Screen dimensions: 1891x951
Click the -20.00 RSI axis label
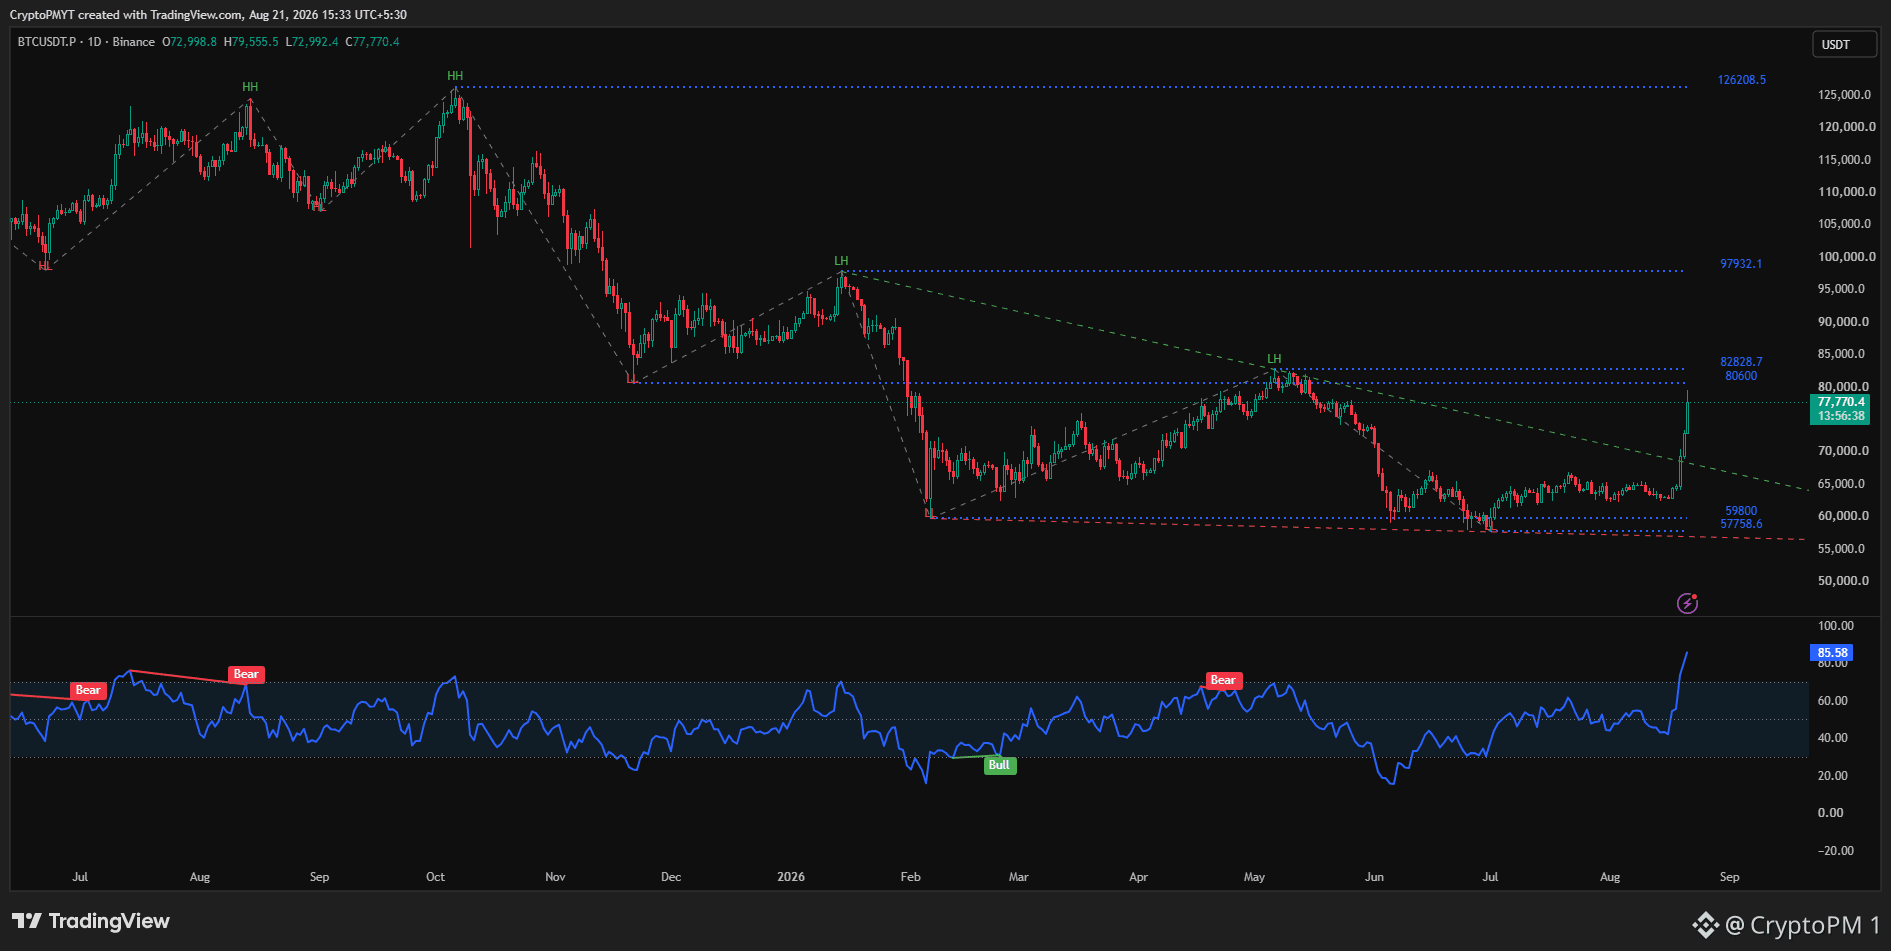(x=1835, y=851)
